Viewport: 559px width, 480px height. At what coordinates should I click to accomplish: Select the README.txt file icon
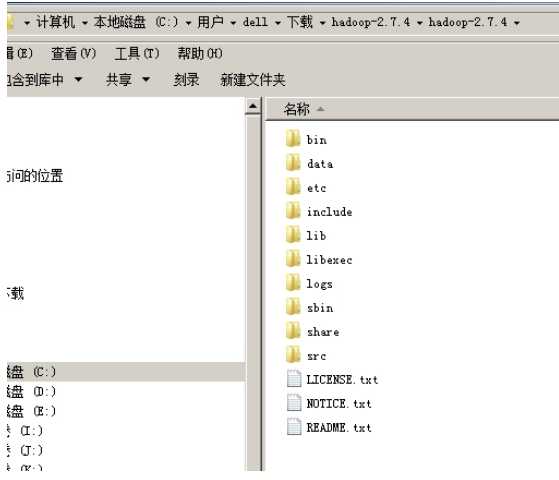coord(294,427)
